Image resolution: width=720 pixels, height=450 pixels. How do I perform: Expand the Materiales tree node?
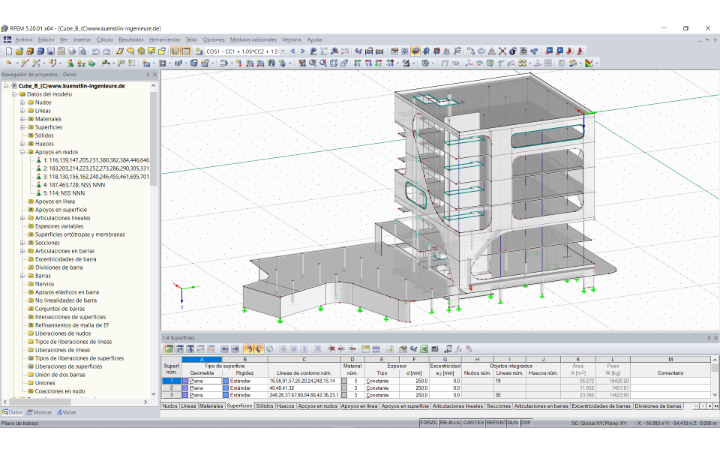tap(22, 119)
